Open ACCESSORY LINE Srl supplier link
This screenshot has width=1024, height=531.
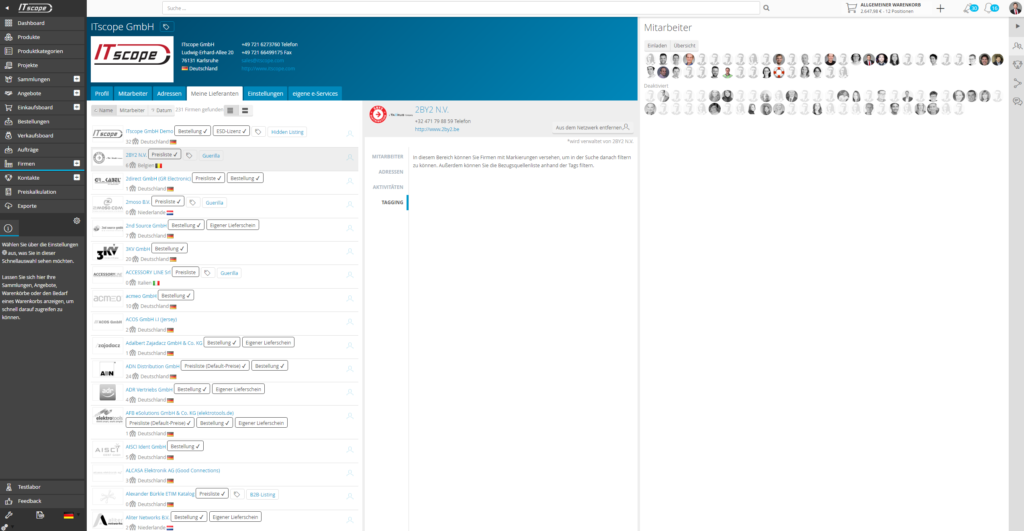coord(148,272)
